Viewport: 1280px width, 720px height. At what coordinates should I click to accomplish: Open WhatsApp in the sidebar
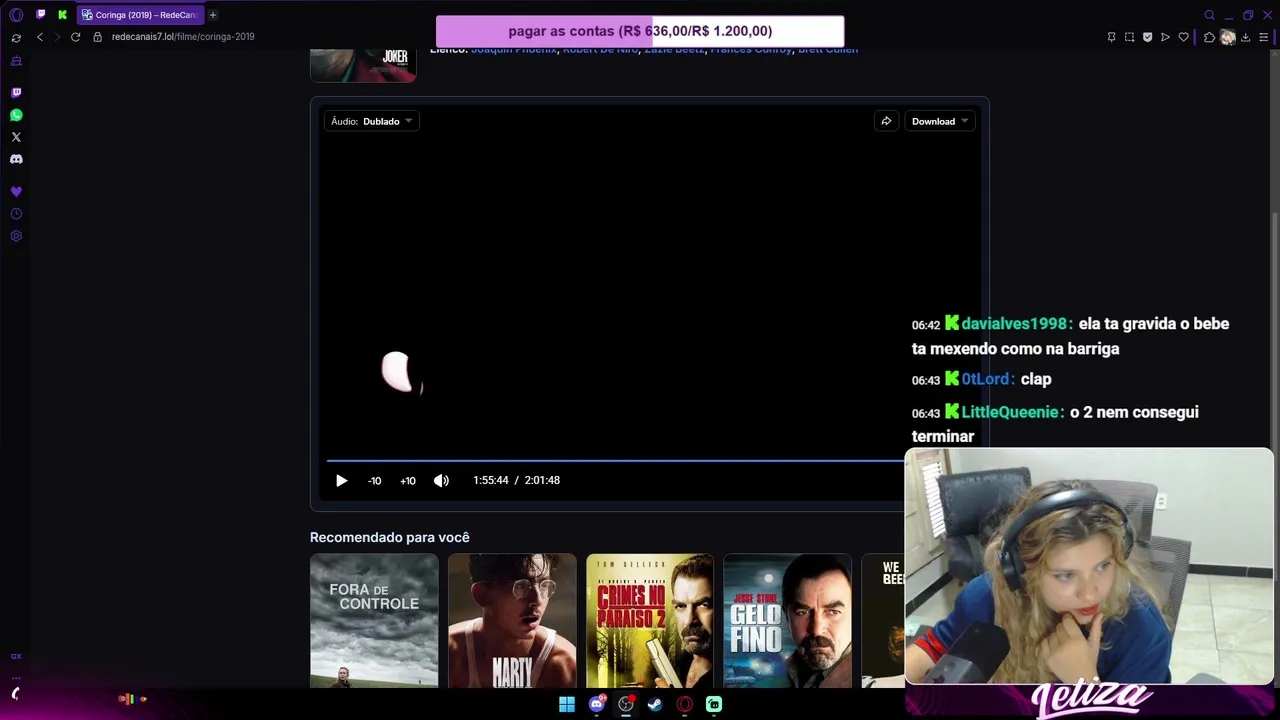click(x=16, y=115)
